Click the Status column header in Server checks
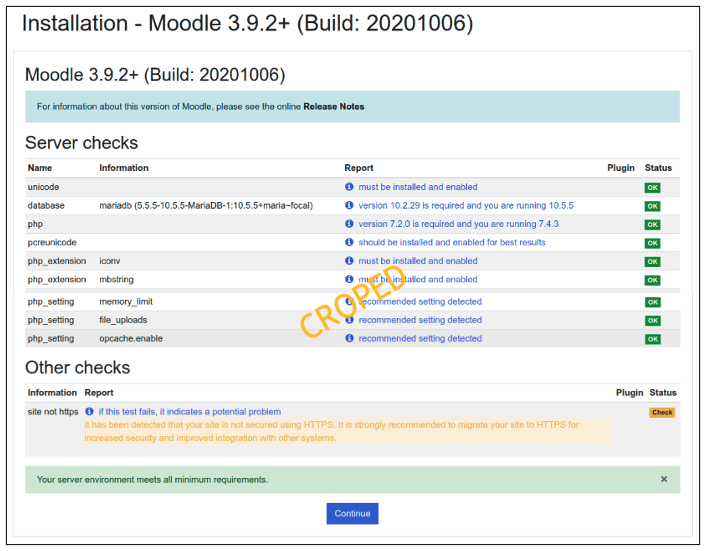 point(658,168)
